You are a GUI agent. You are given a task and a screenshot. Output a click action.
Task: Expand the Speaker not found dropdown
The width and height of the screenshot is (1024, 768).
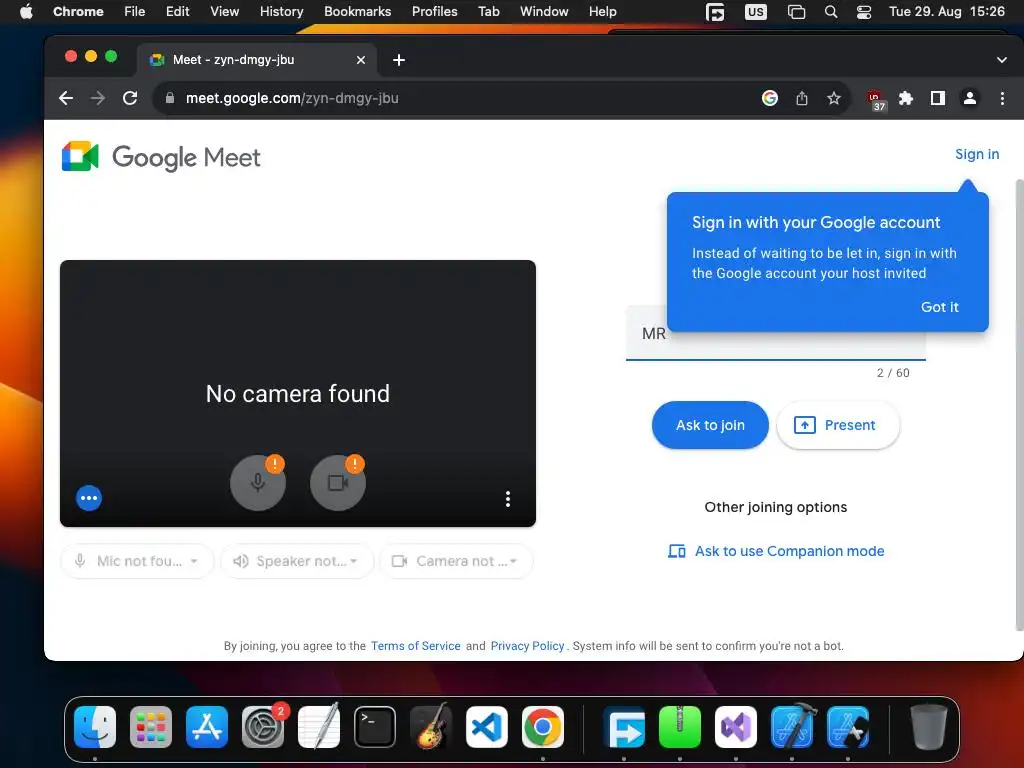click(x=296, y=561)
